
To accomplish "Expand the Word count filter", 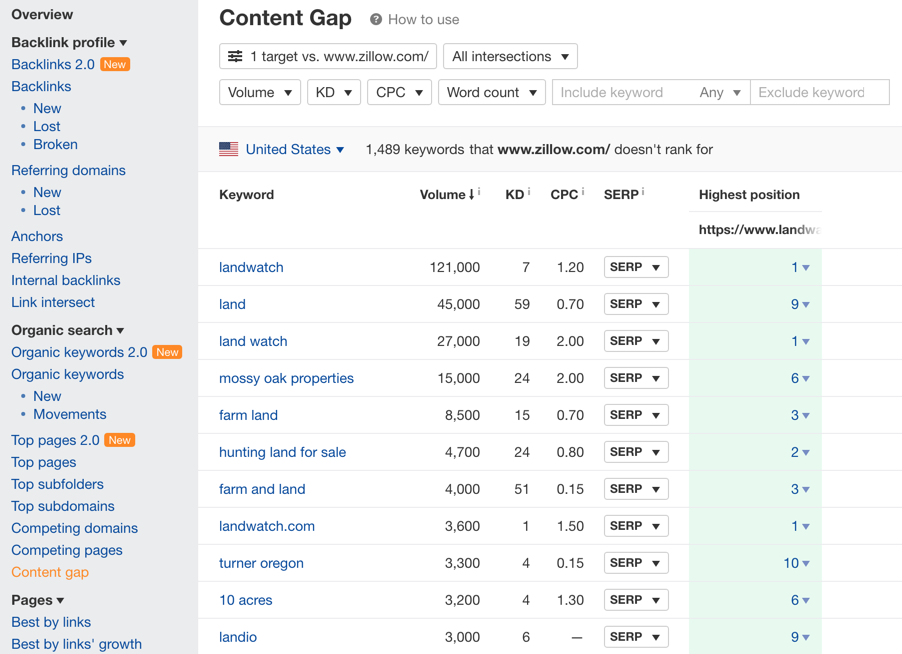I will [492, 92].
